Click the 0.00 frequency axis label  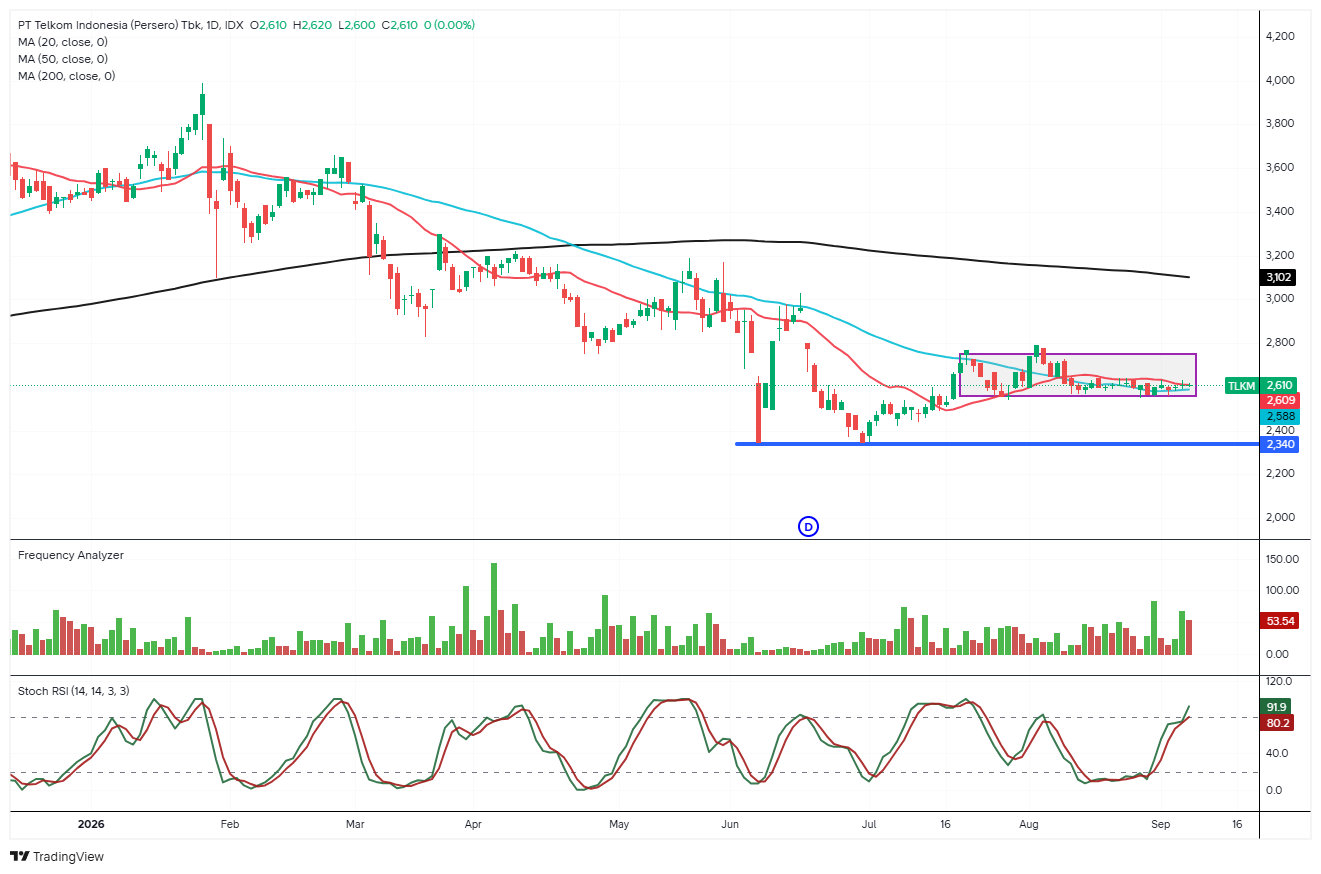1279,654
